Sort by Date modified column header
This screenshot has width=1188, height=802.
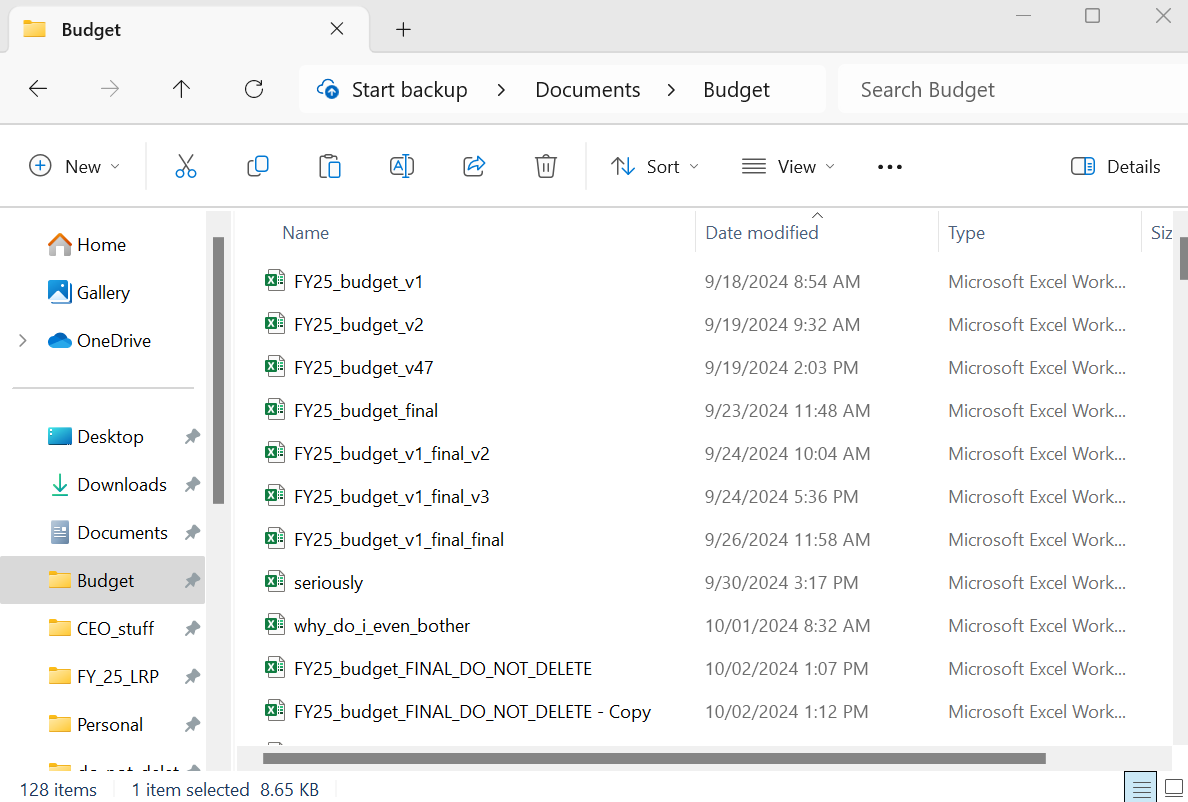click(x=761, y=232)
